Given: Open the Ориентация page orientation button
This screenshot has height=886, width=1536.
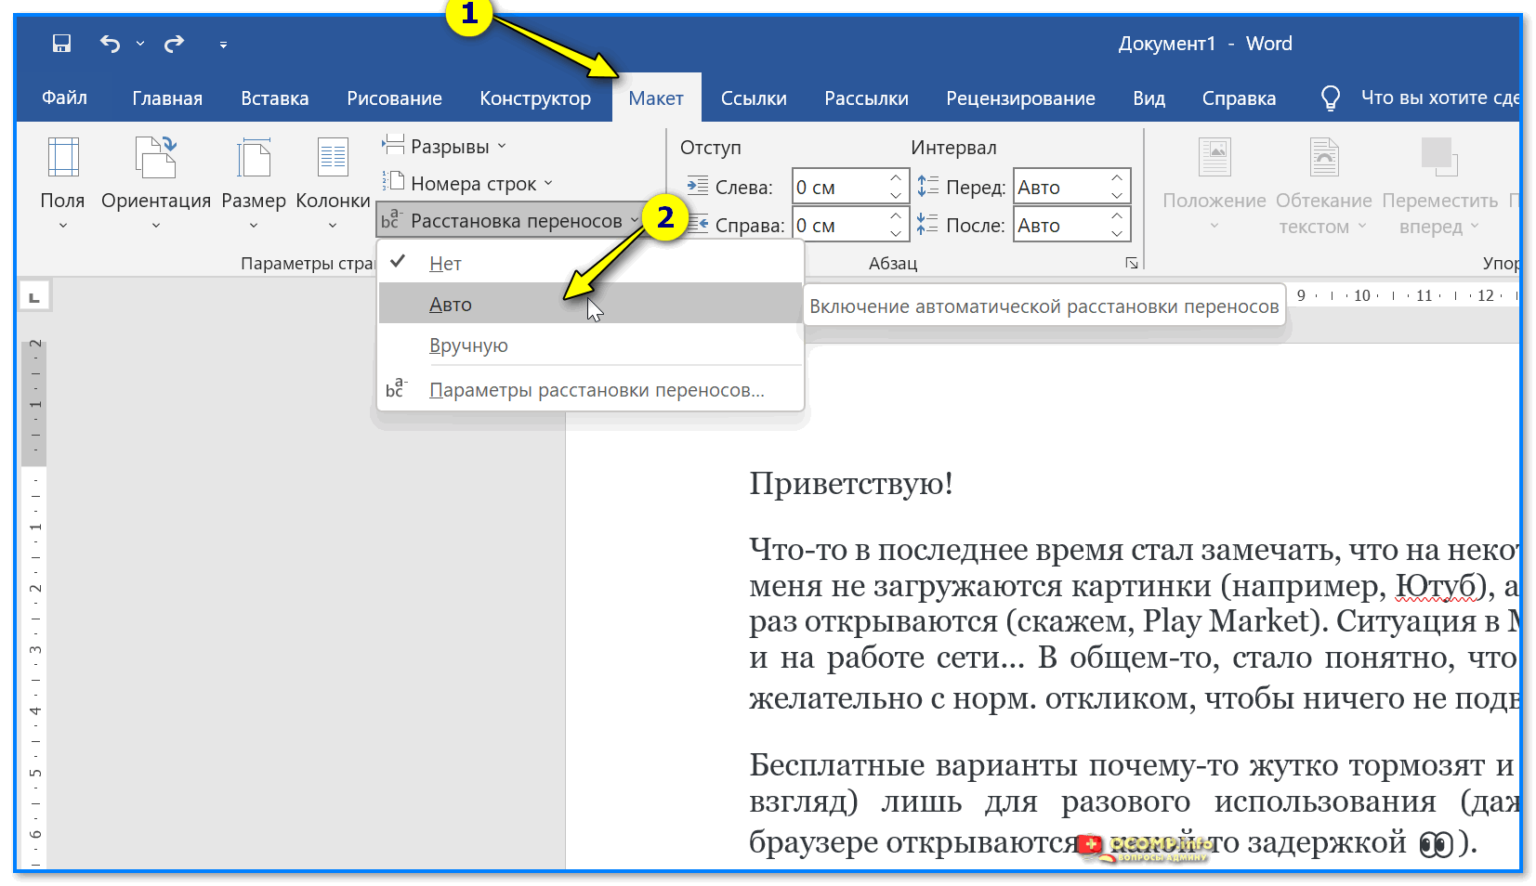Looking at the screenshot, I should 156,185.
